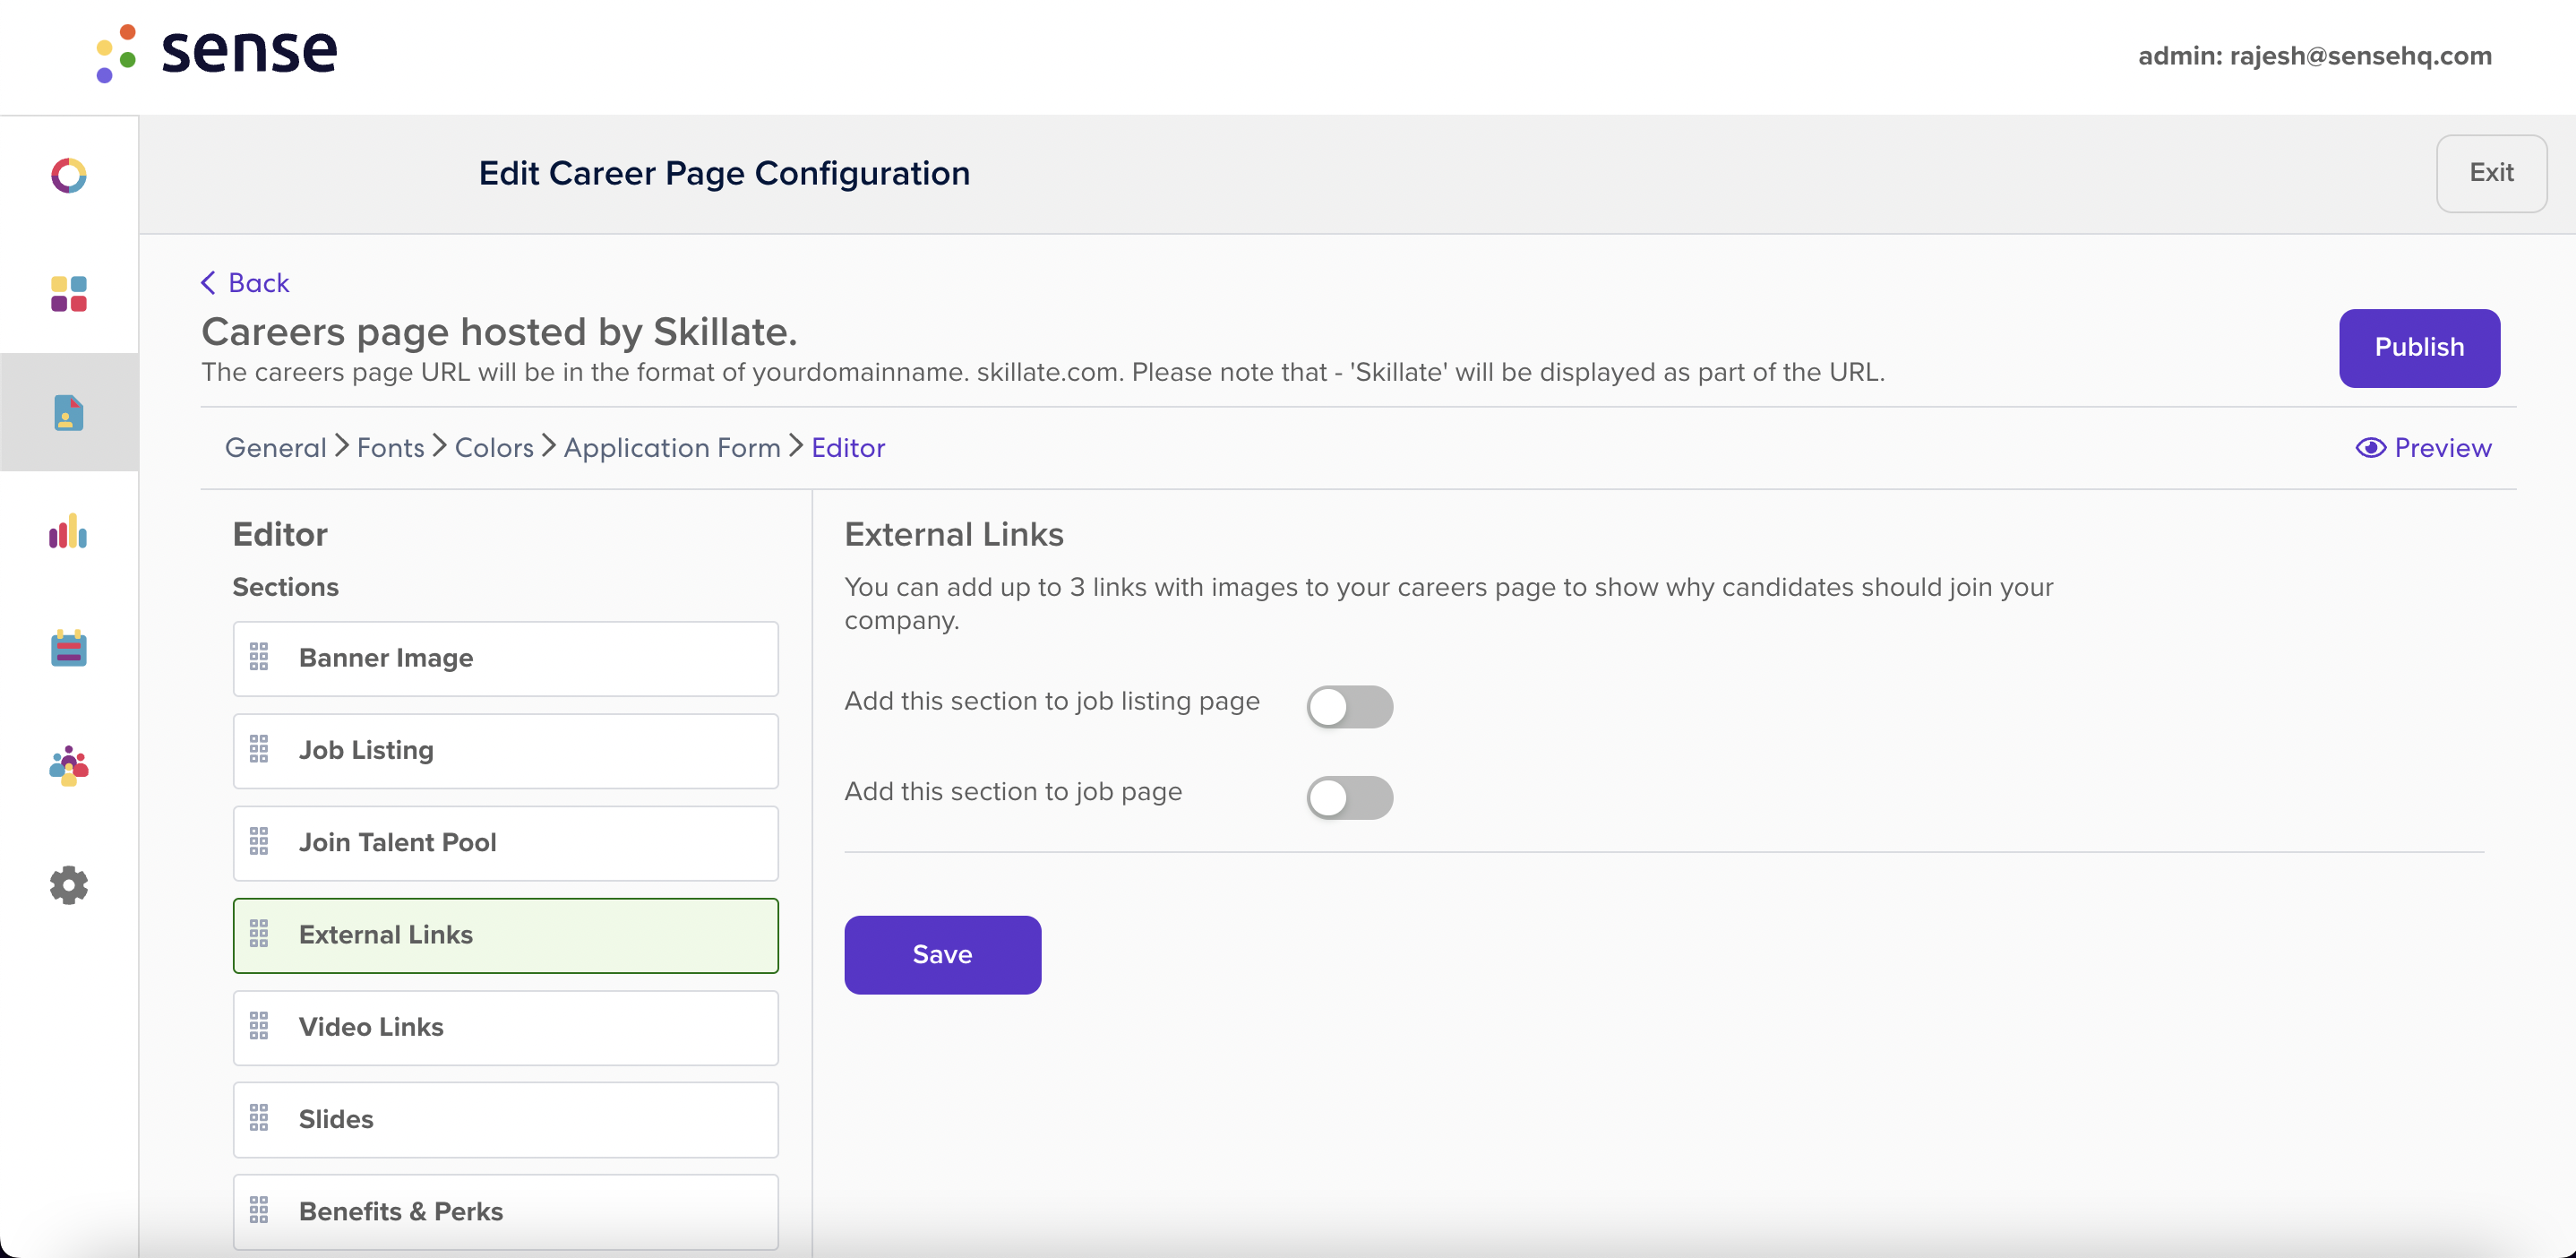Viewport: 2576px width, 1258px height.
Task: Click the eye icon next to Preview
Action: [2370, 447]
